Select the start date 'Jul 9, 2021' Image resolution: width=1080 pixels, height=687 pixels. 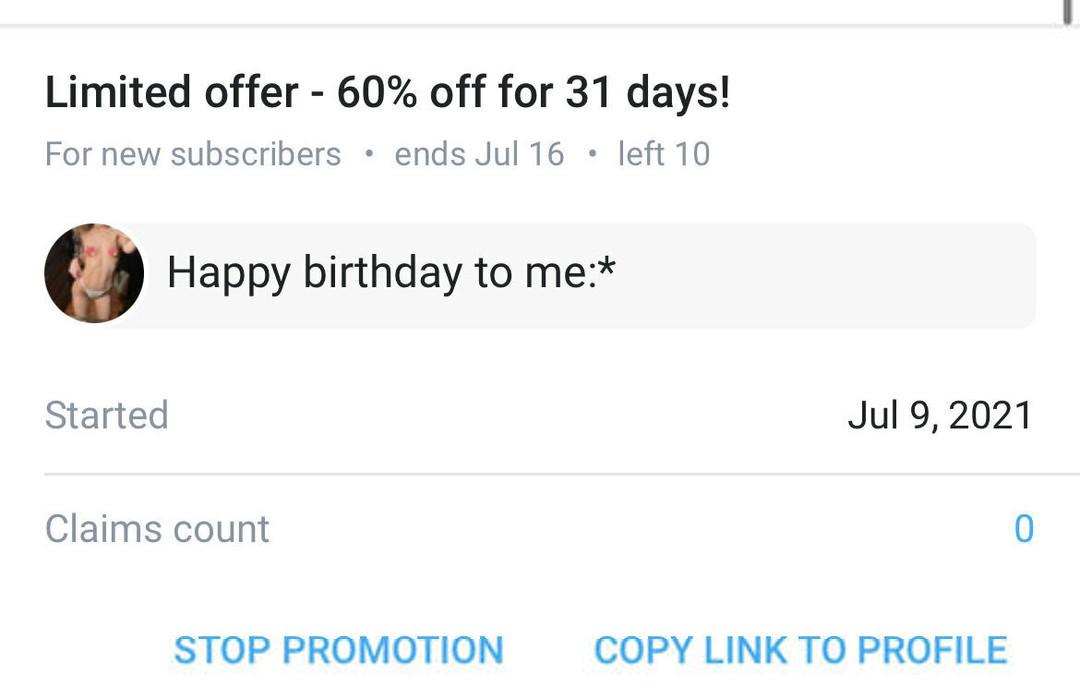pyautogui.click(x=939, y=415)
